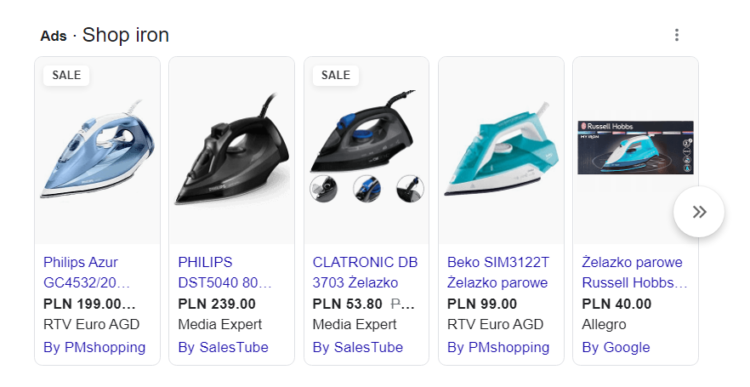Open the blue Philips Azur iron image
750x387 pixels.
tap(98, 148)
